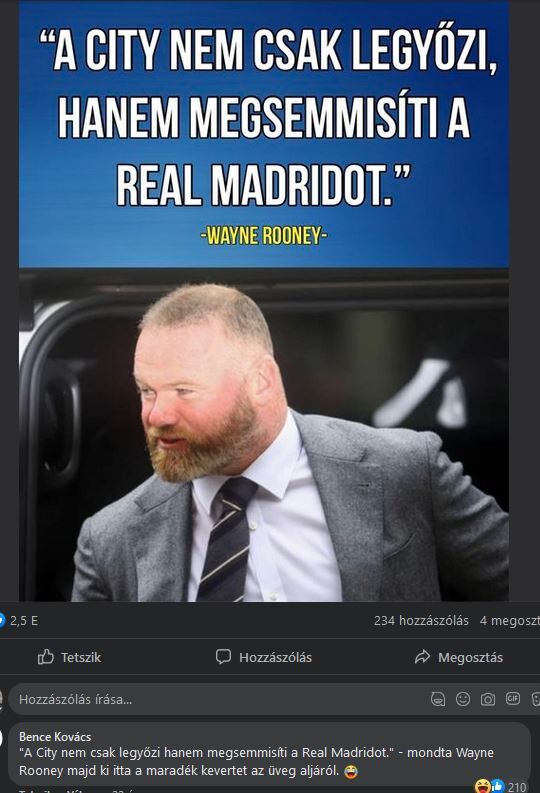Screen dimensions: 540x793
Task: Click the 210 reaction count on comment
Action: (x=517, y=786)
